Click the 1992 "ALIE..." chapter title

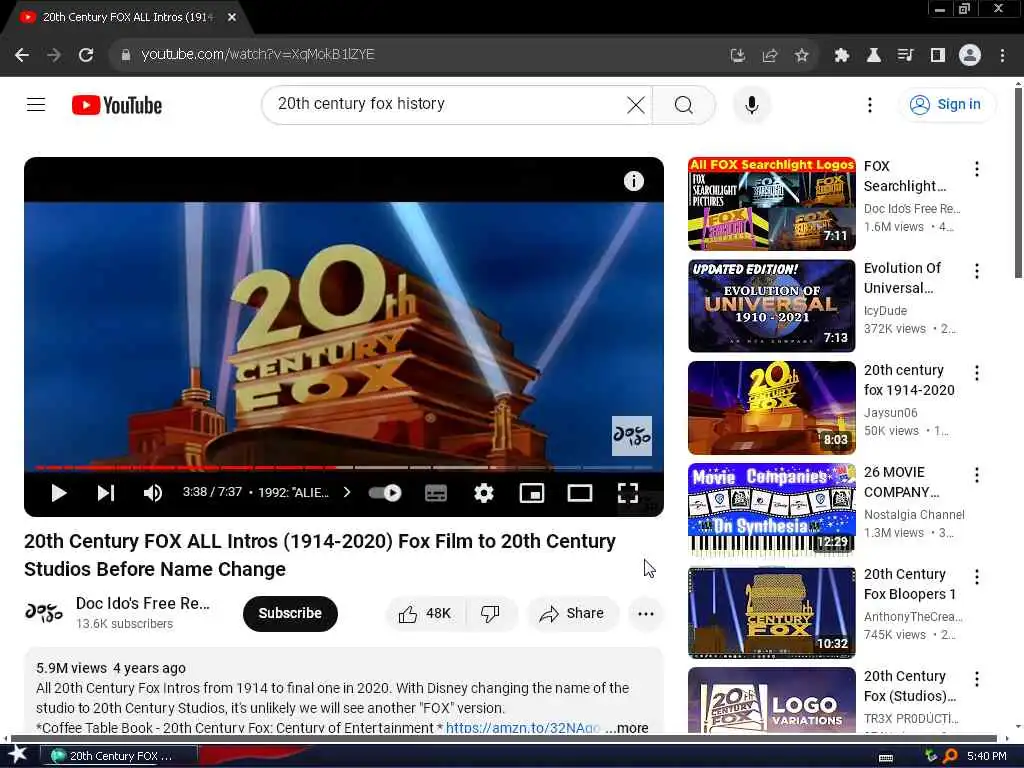point(293,492)
